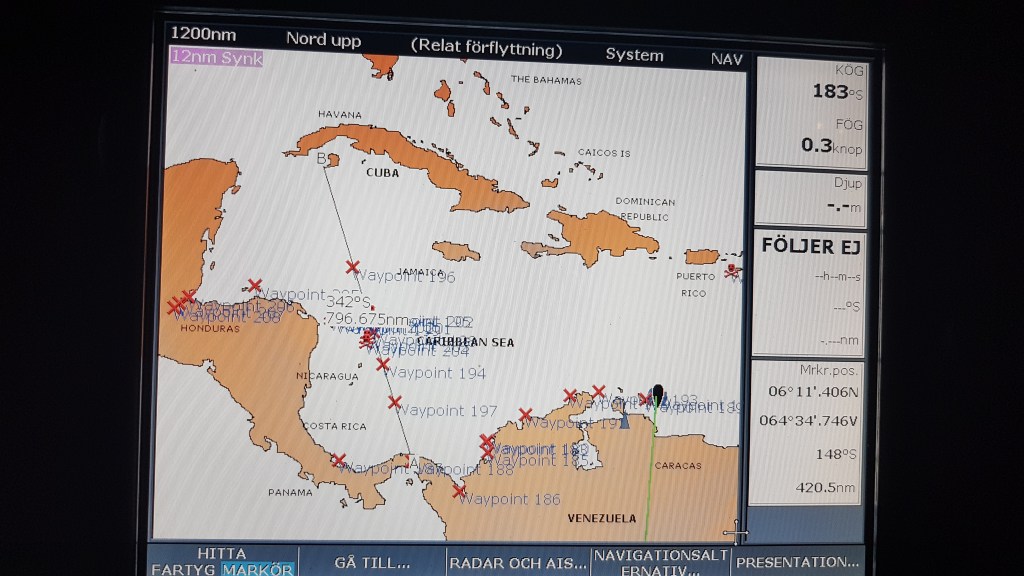Select the Waypoint 196 red X marker

coord(352,267)
